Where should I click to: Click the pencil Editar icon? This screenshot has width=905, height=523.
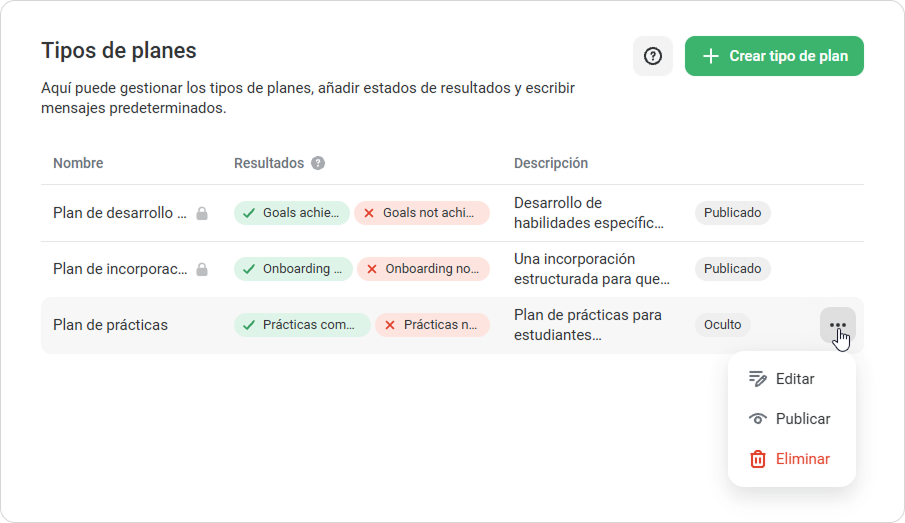(757, 379)
